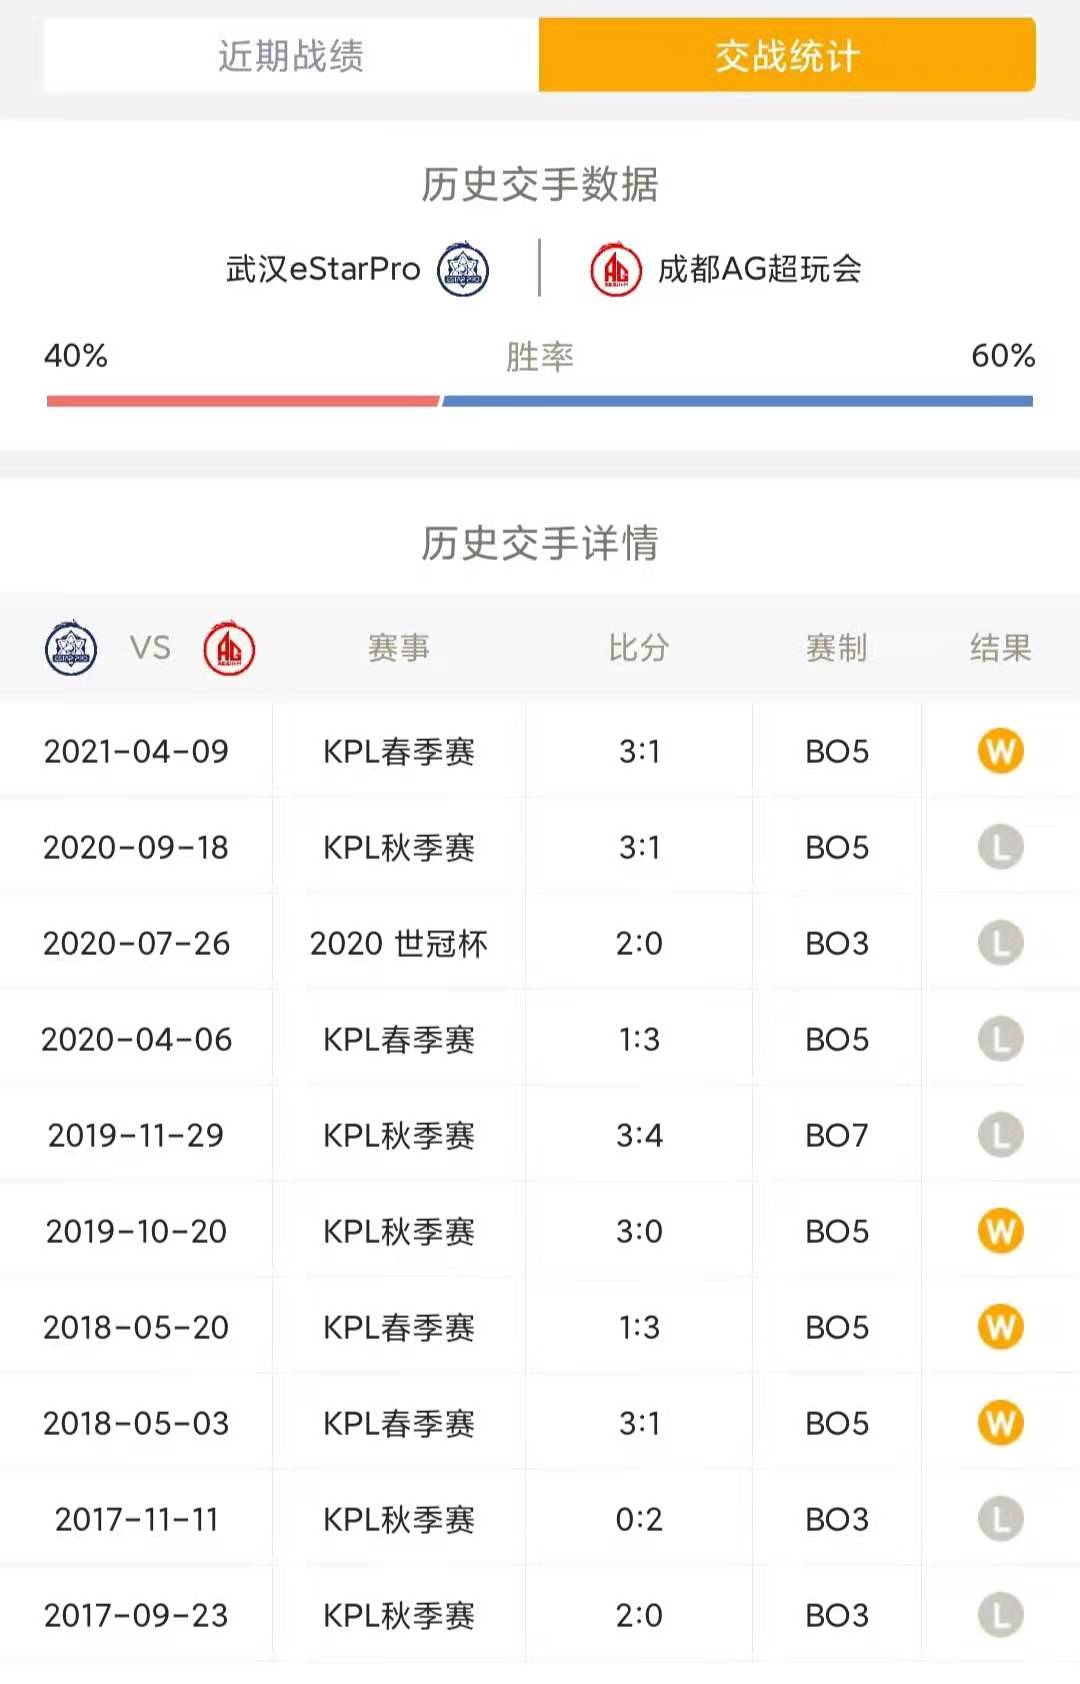Screen dimensions: 1080x1684
Task: Click the 3:4 score of BO7 match
Action: [639, 1135]
